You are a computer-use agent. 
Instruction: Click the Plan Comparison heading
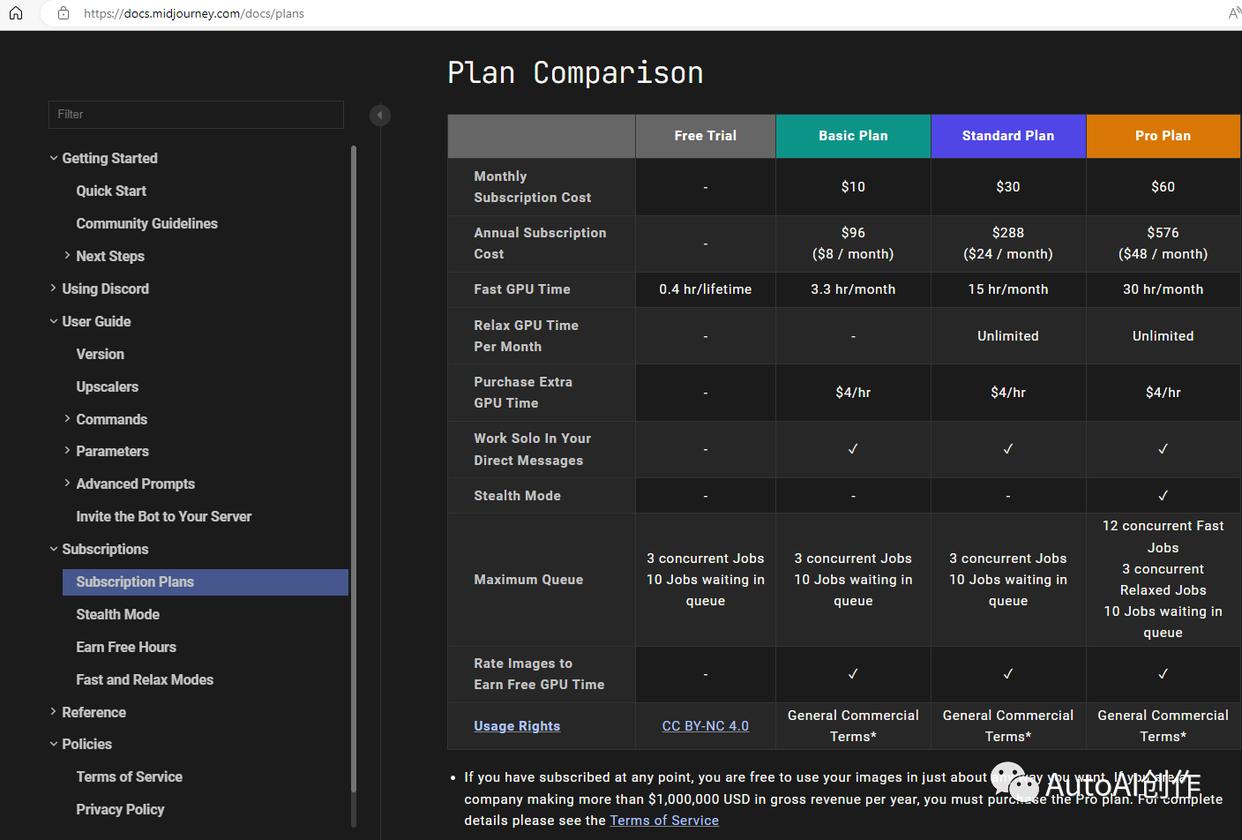(575, 73)
